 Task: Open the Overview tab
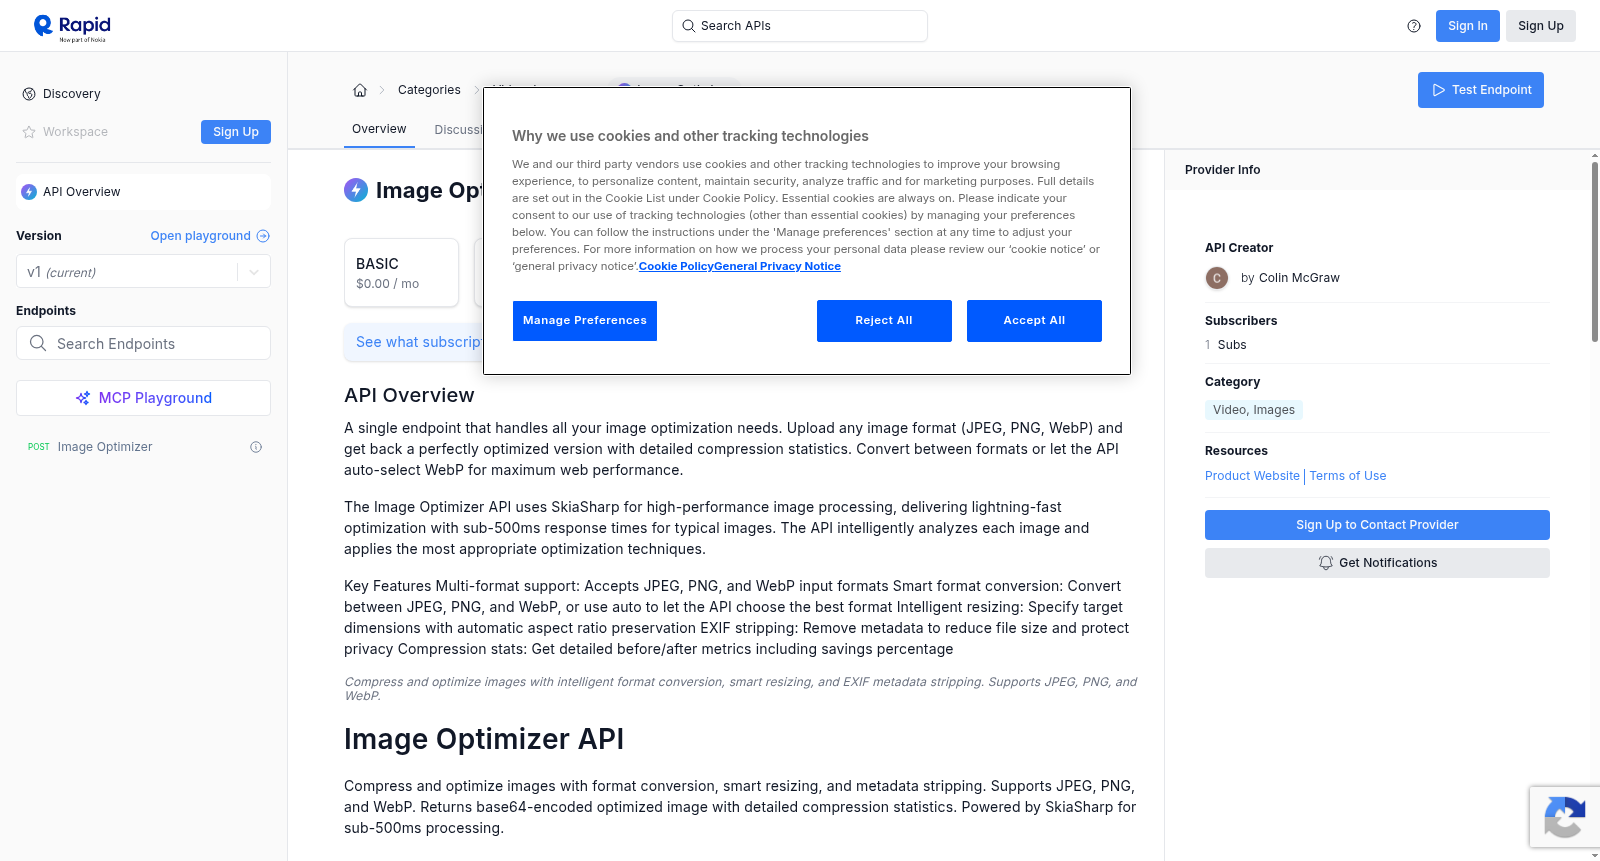coord(379,129)
